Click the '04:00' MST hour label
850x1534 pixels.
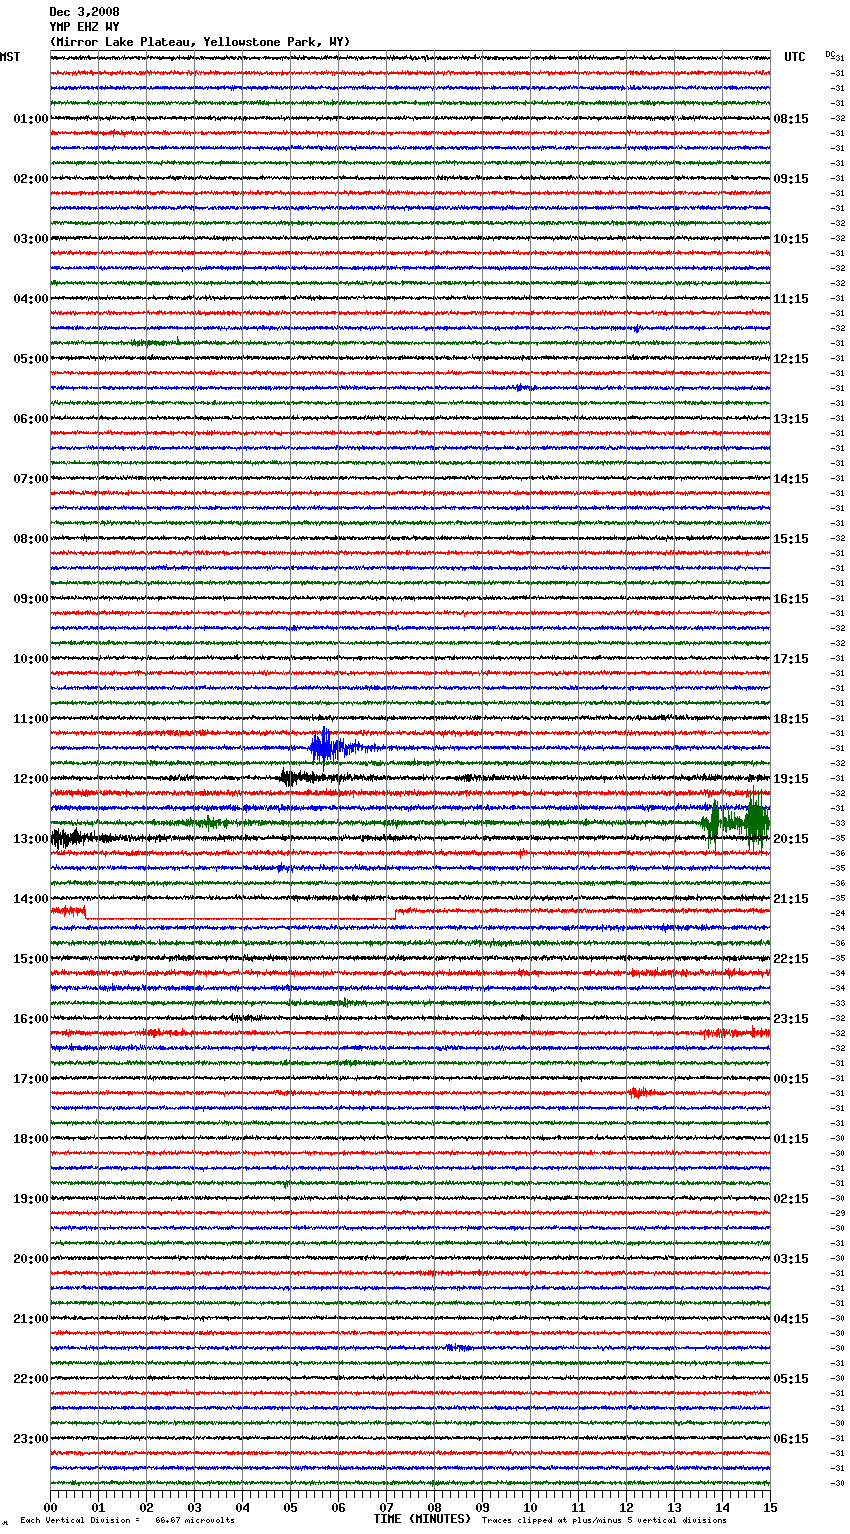[30, 299]
